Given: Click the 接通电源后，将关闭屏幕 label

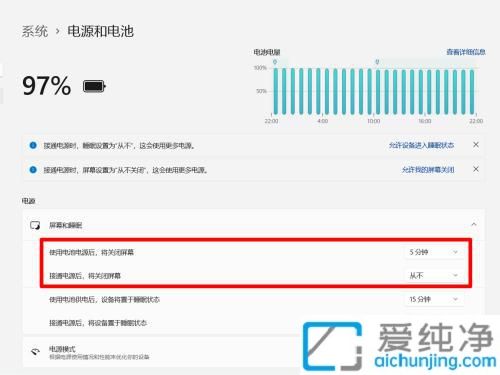Looking at the screenshot, I should [x=85, y=276].
